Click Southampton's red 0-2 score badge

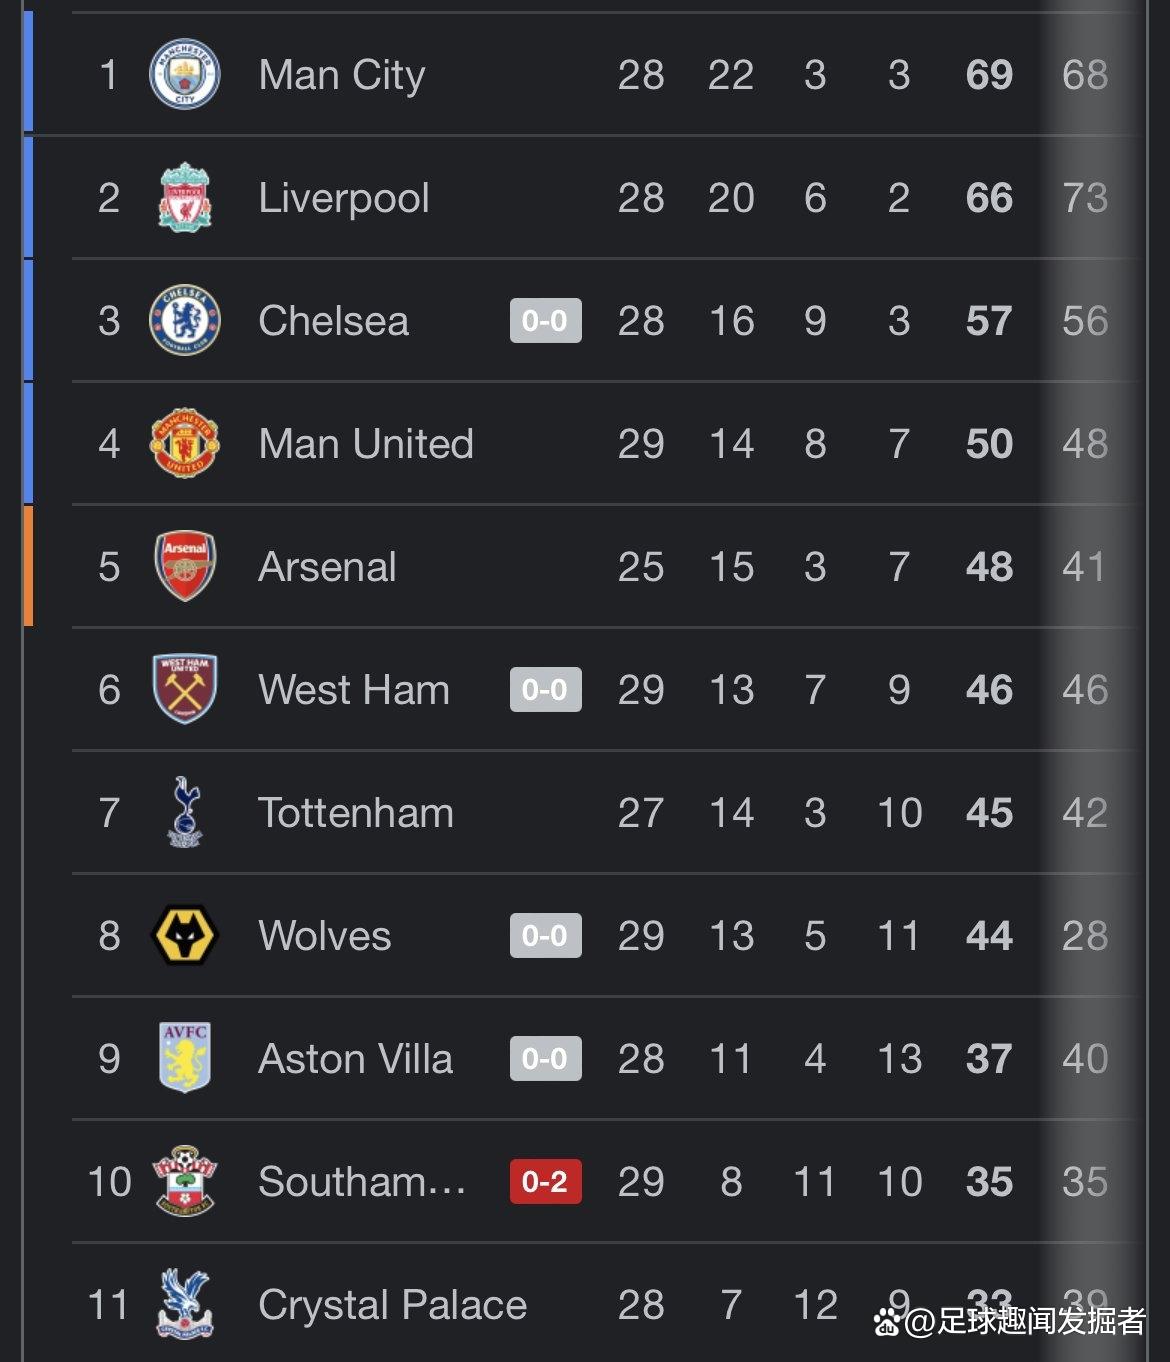point(545,1182)
